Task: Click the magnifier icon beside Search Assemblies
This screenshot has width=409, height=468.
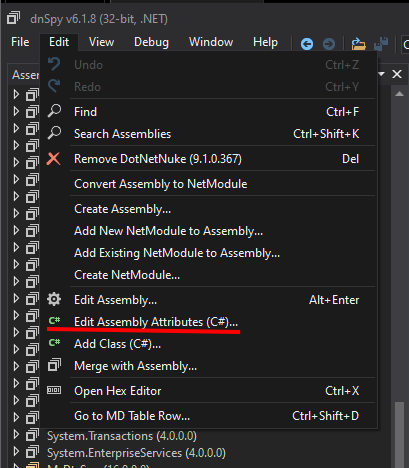Action: point(54,133)
